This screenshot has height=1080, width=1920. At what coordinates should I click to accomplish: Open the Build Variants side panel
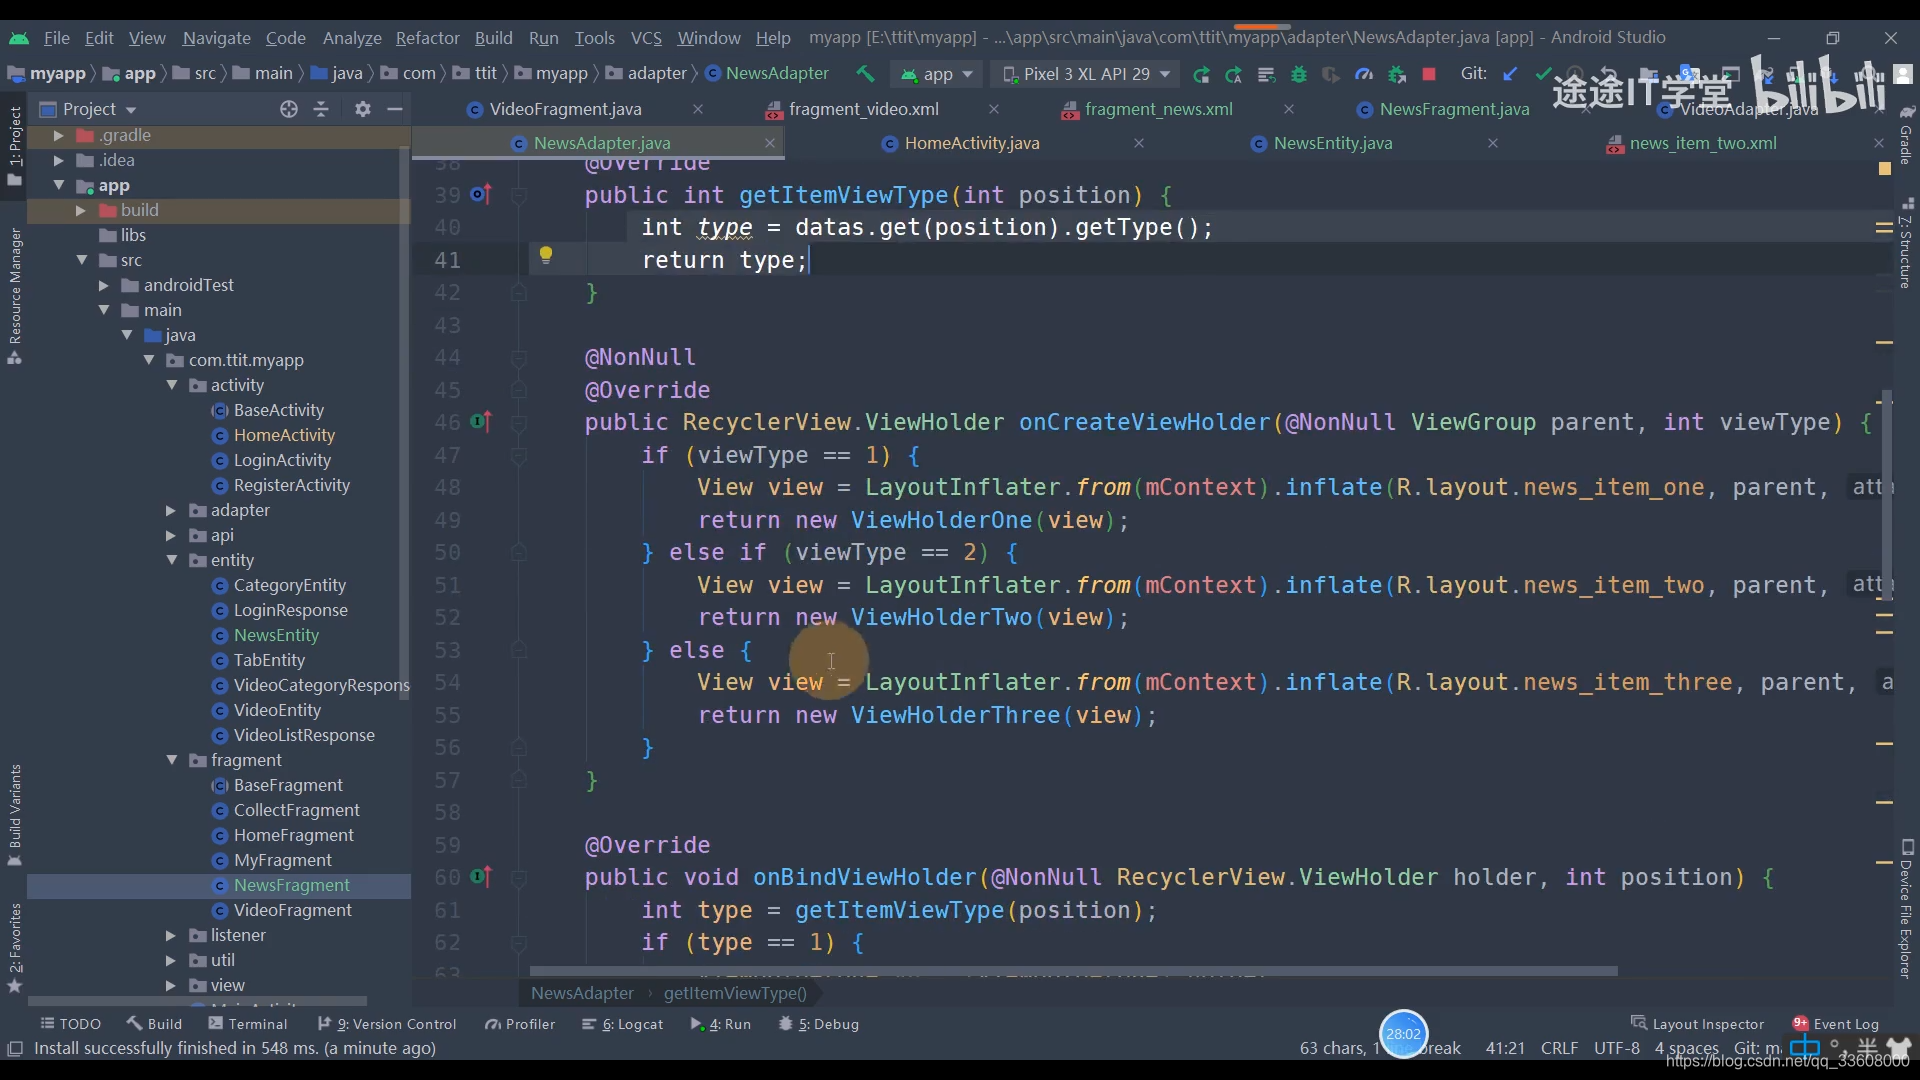pyautogui.click(x=14, y=815)
